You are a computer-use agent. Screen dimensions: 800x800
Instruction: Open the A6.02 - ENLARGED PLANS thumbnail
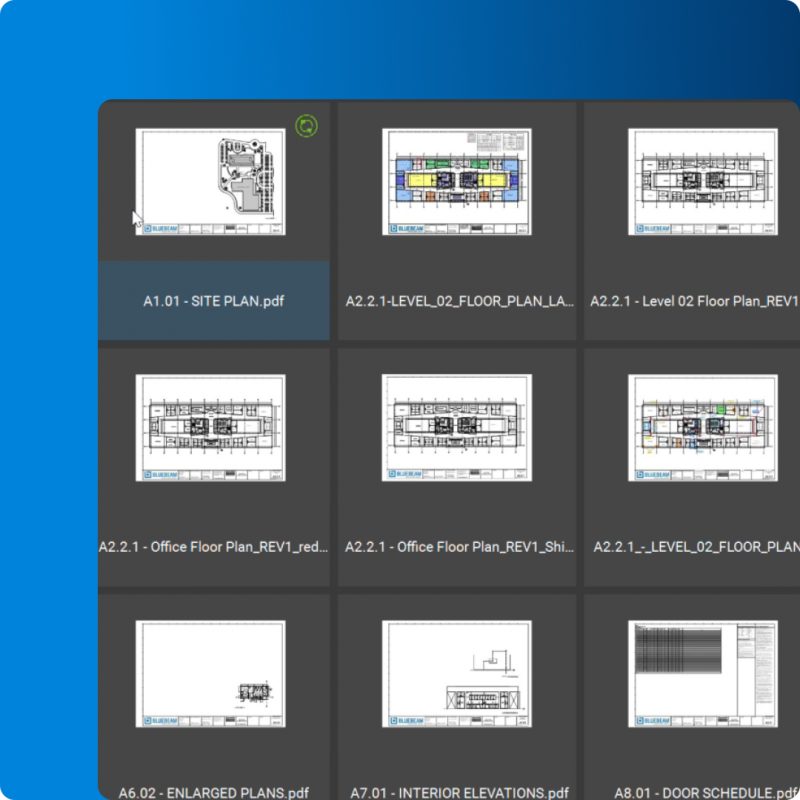coord(210,673)
